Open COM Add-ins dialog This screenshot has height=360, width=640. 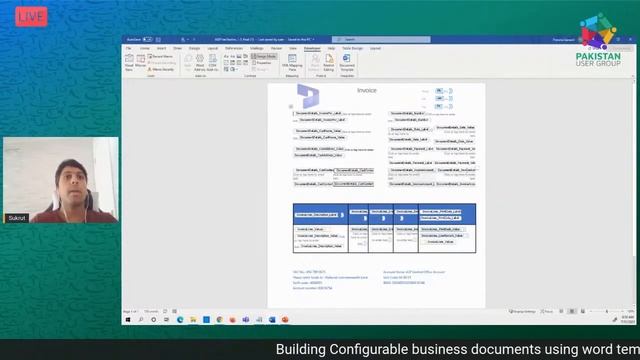tap(213, 62)
